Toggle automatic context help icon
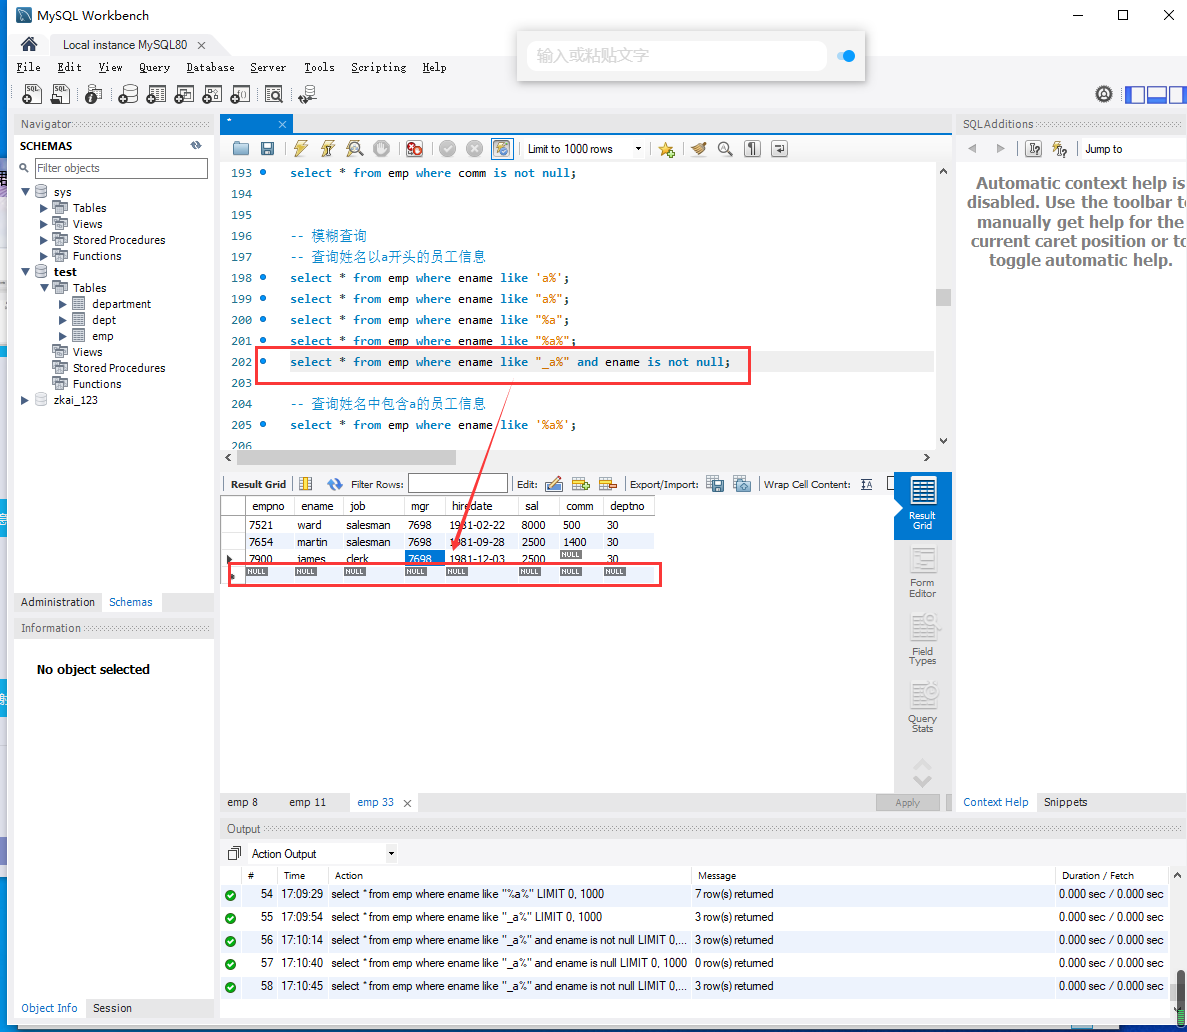This screenshot has width=1187, height=1032. [1060, 149]
